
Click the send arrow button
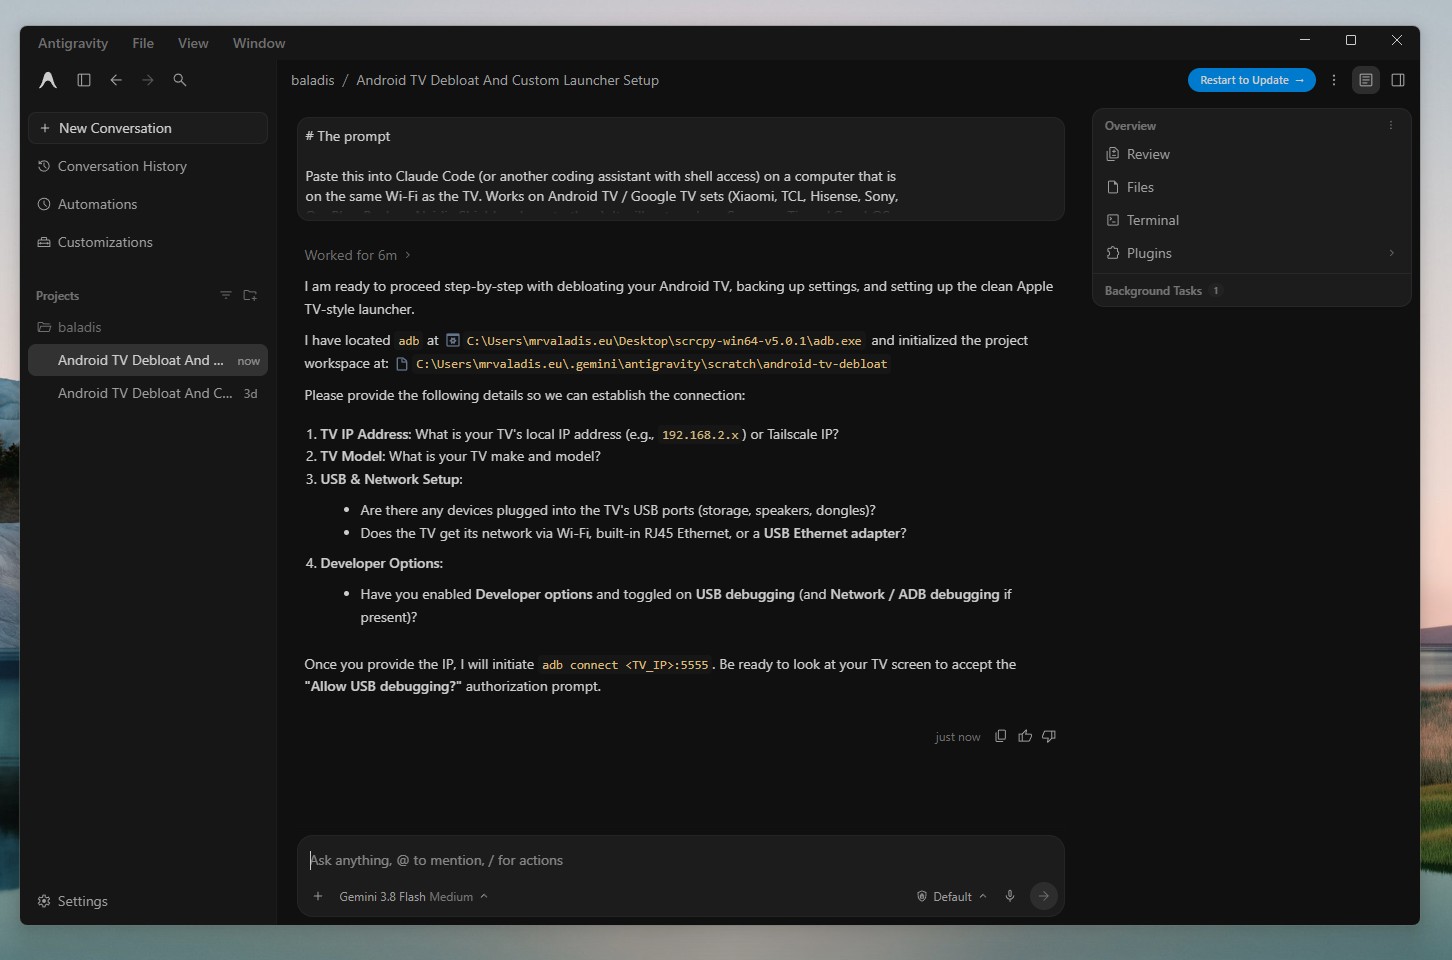click(1043, 896)
